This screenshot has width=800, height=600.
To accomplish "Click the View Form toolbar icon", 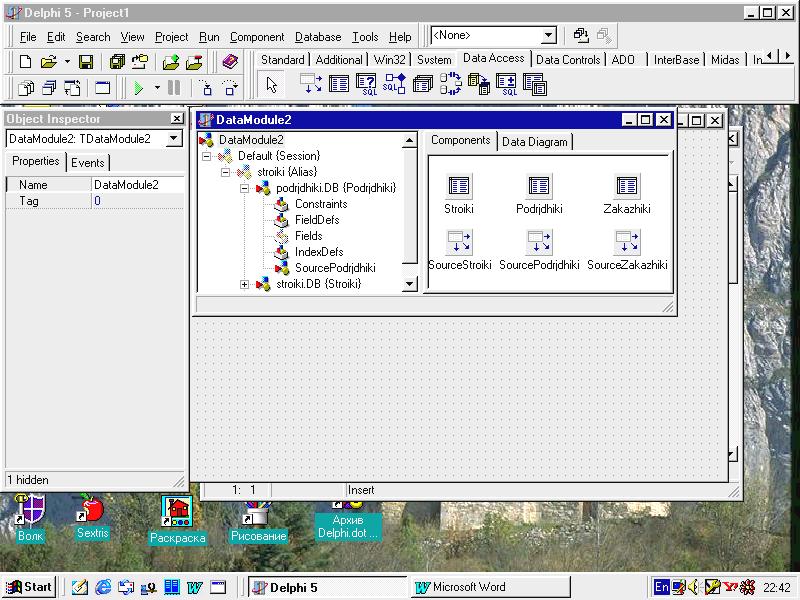I will pyautogui.click(x=49, y=88).
